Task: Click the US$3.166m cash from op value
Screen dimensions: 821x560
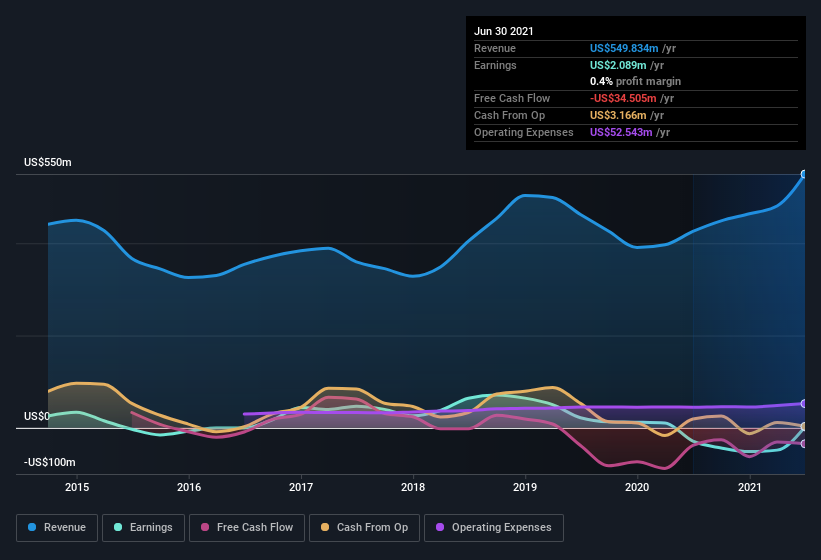Action: [618, 115]
